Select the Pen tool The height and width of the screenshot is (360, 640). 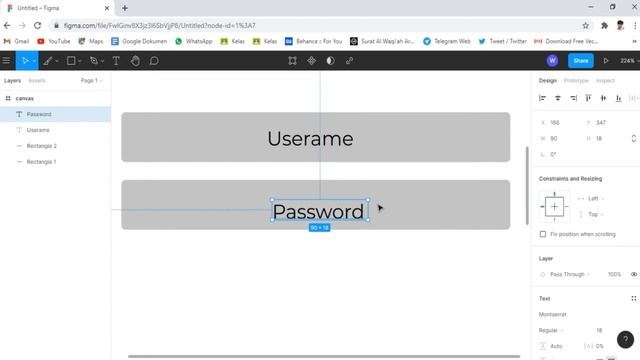[94, 61]
